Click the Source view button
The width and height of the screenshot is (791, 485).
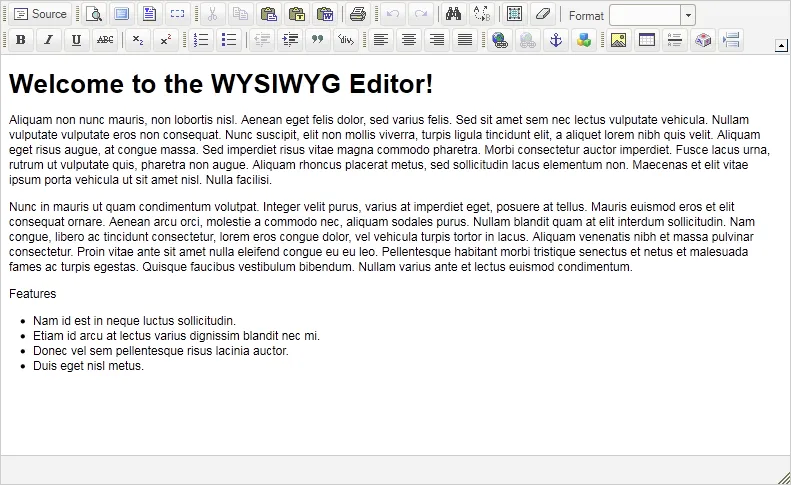[x=40, y=14]
